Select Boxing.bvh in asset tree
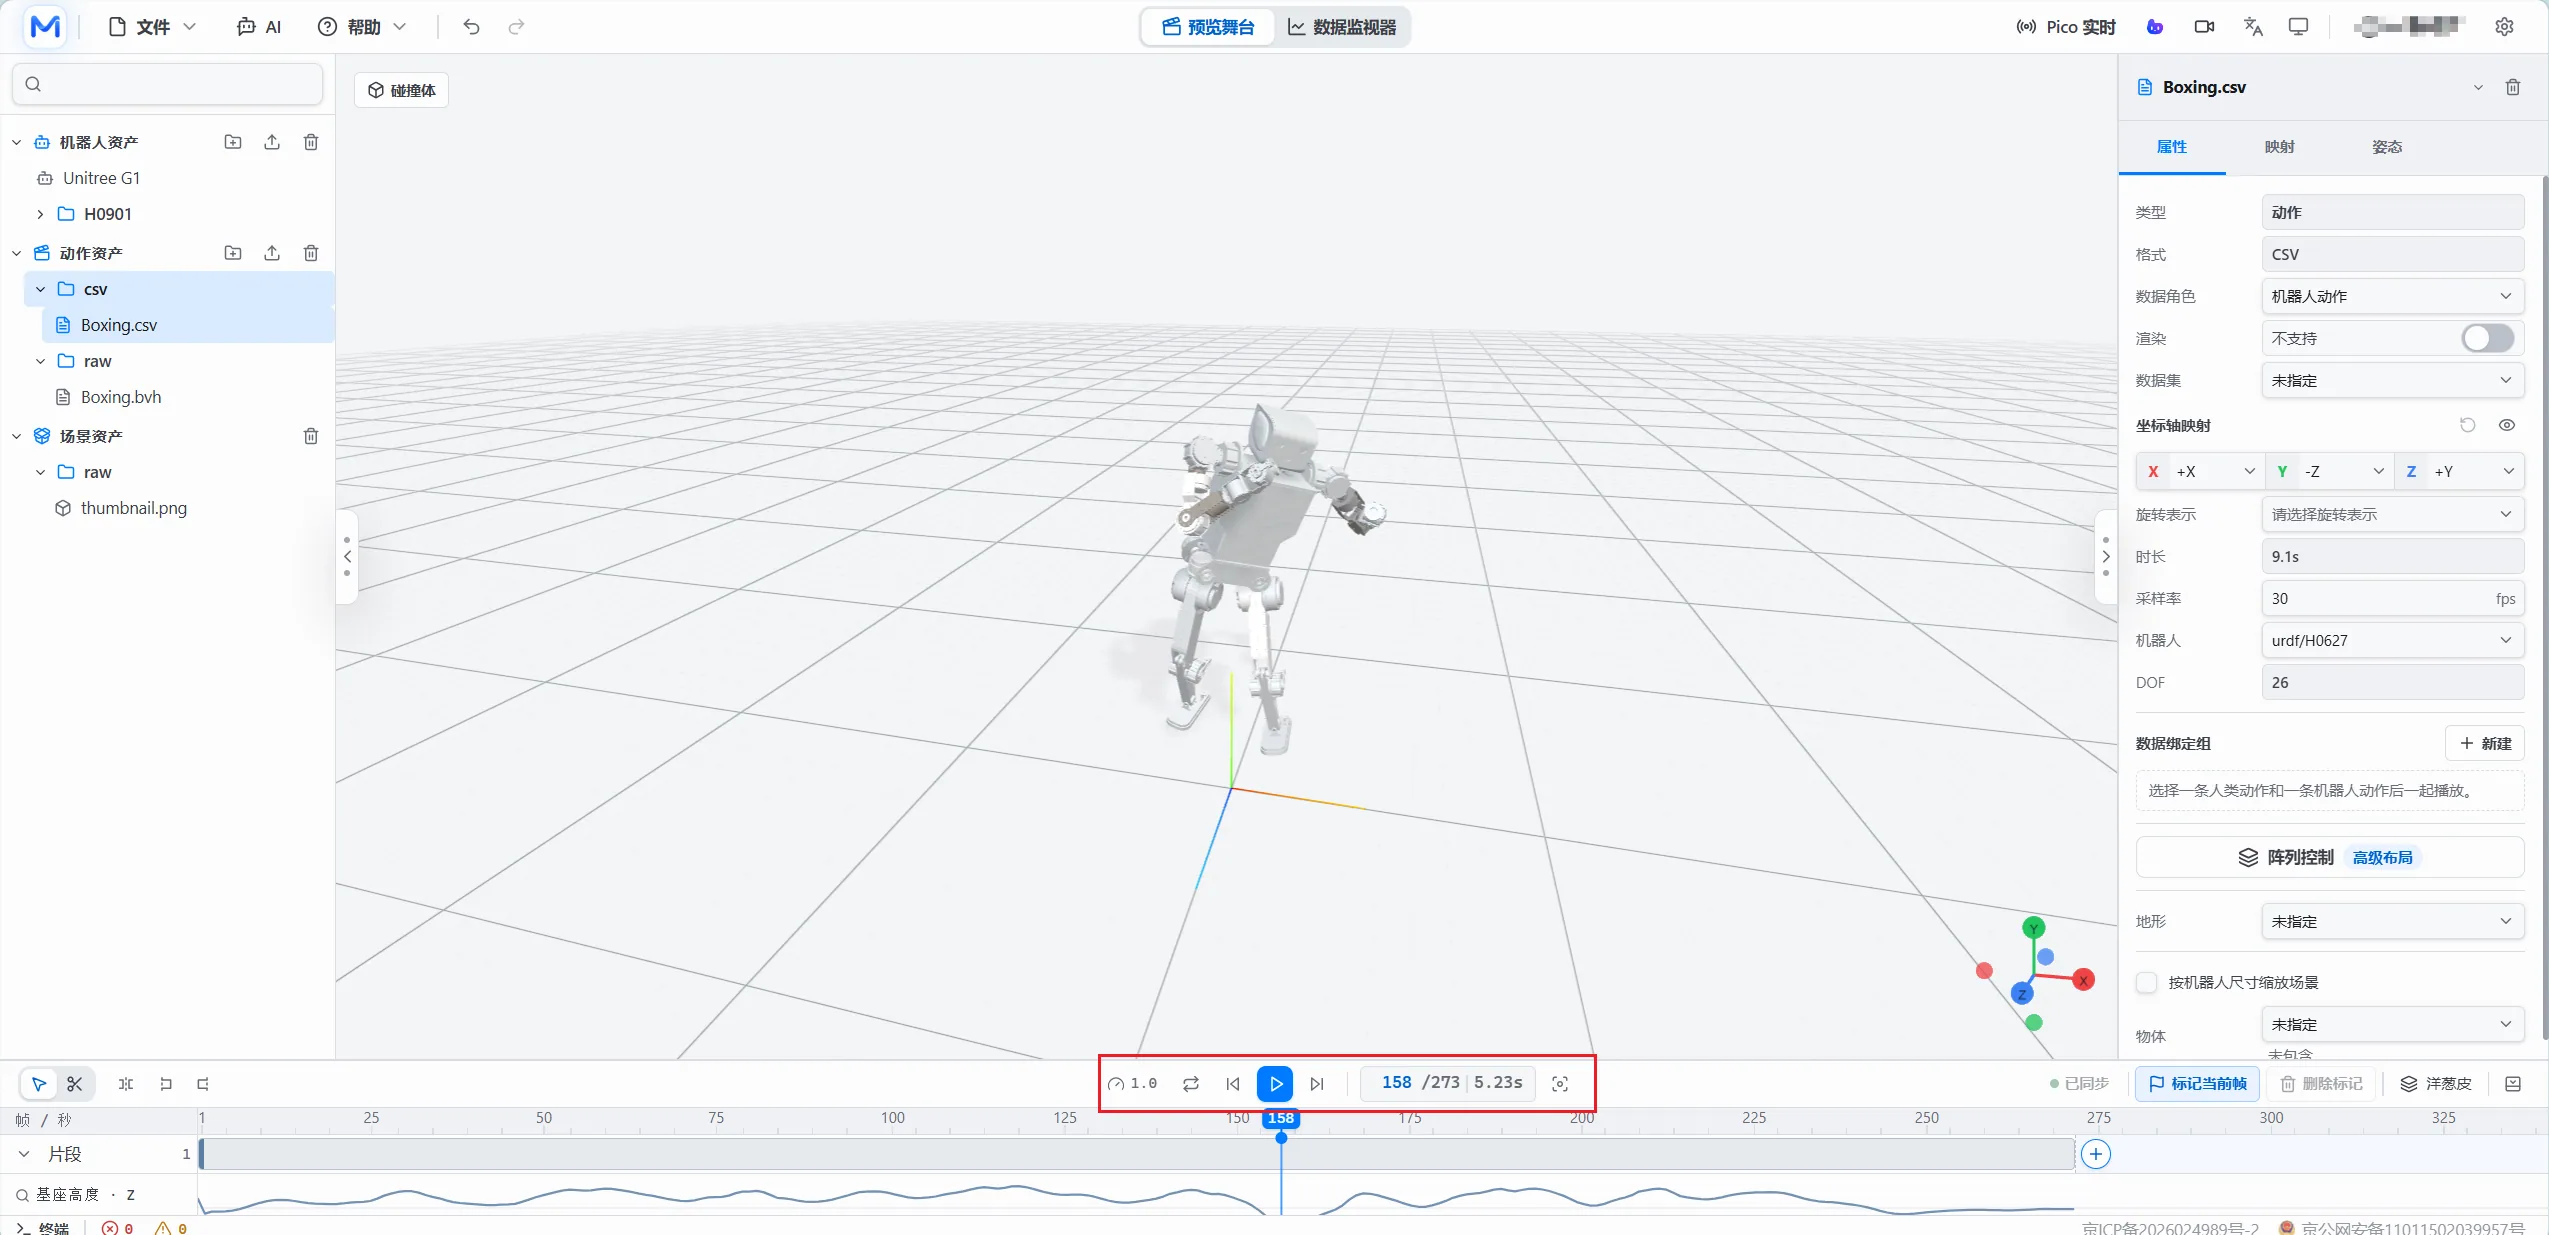The width and height of the screenshot is (2549, 1235). pyautogui.click(x=120, y=397)
